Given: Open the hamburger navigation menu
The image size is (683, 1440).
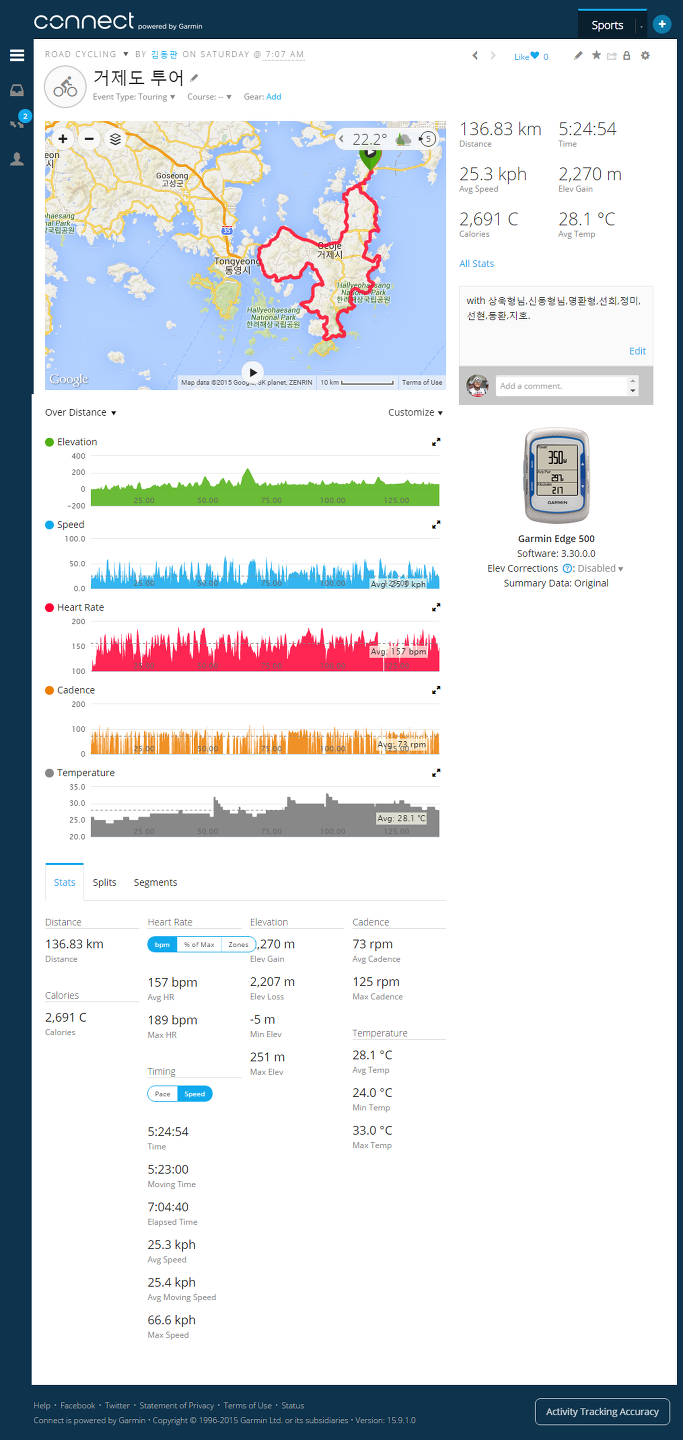Looking at the screenshot, I should [17, 55].
